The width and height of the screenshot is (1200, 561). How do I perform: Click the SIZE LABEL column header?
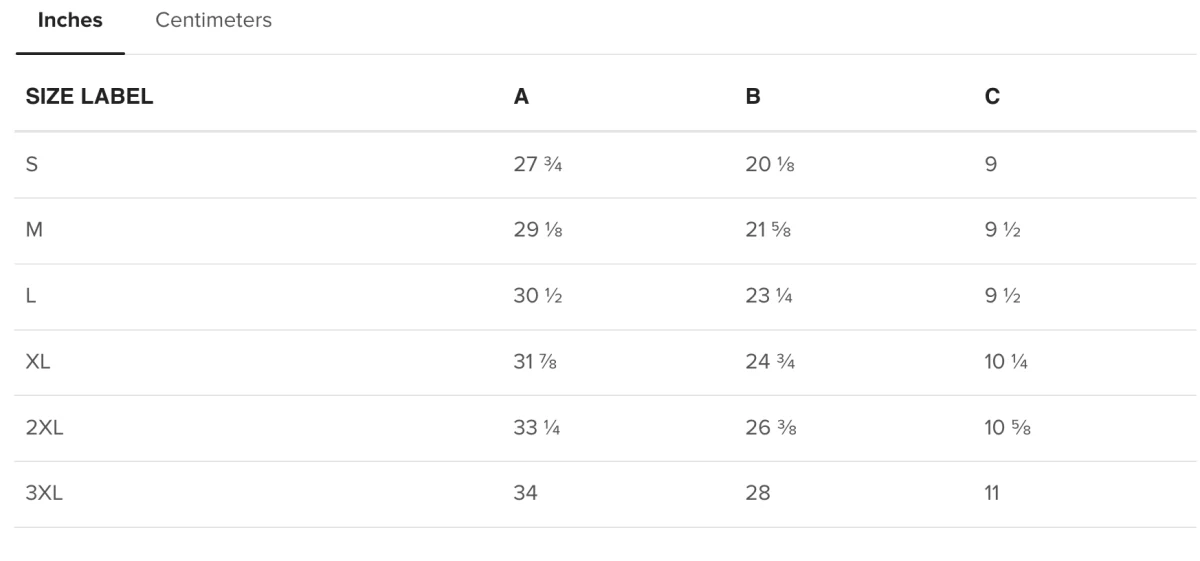pyautogui.click(x=89, y=98)
